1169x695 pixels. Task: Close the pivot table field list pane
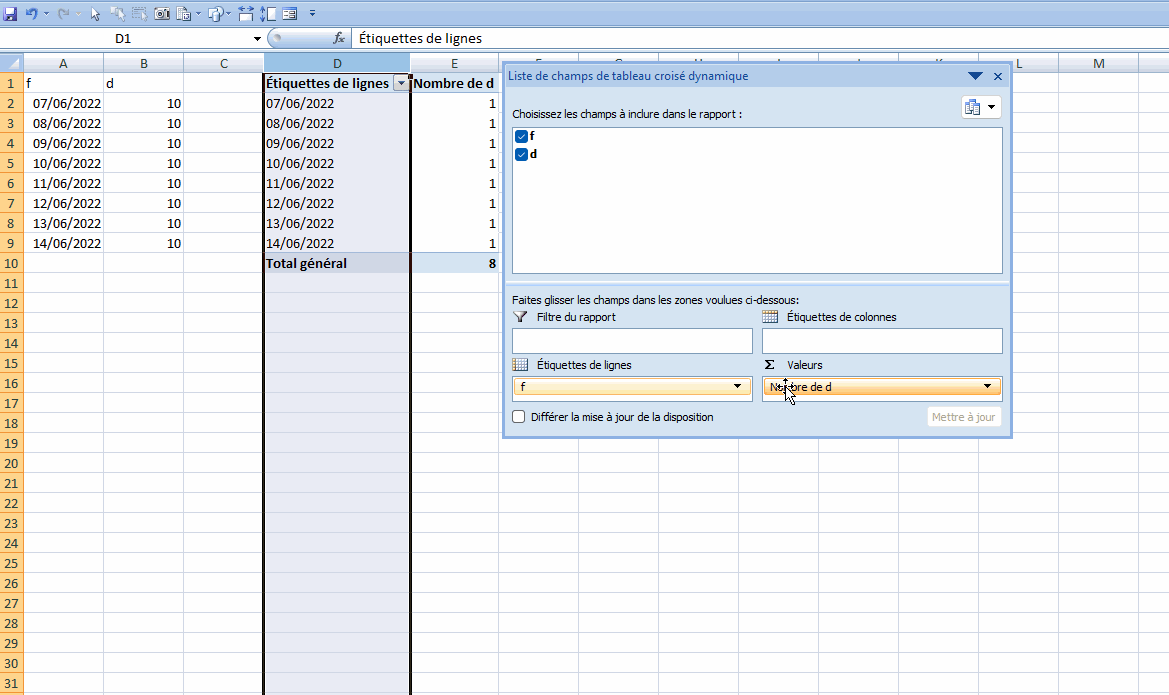pyautogui.click(x=998, y=76)
